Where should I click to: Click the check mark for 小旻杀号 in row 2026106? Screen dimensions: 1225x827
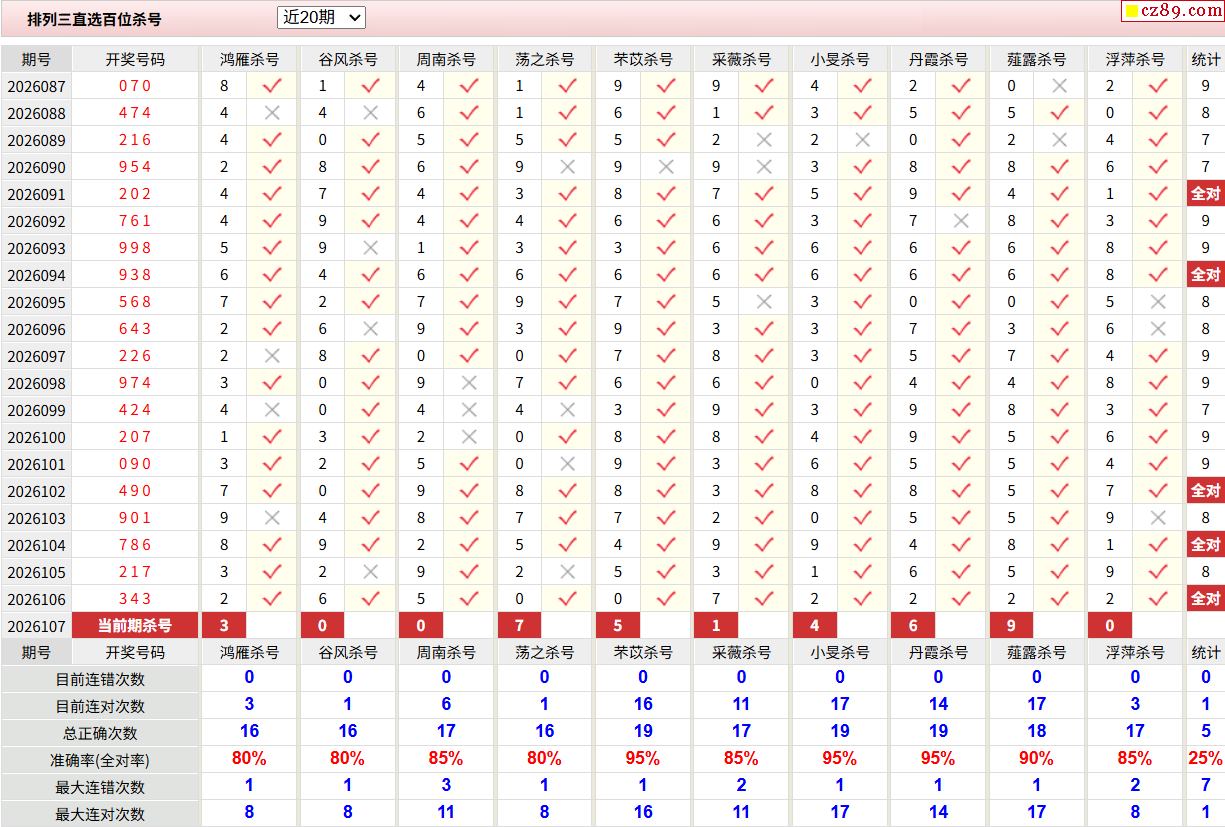[862, 599]
